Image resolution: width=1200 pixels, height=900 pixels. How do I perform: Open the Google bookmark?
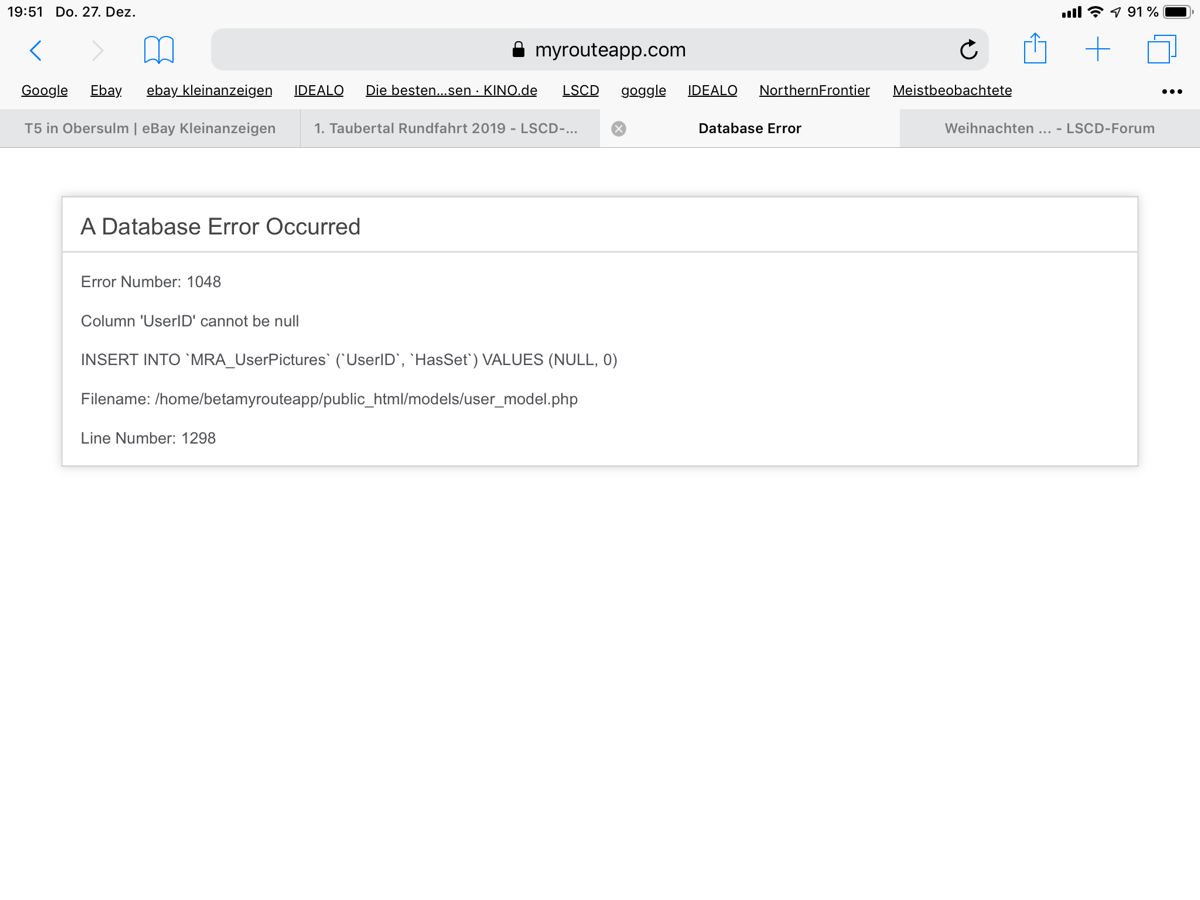tap(45, 90)
